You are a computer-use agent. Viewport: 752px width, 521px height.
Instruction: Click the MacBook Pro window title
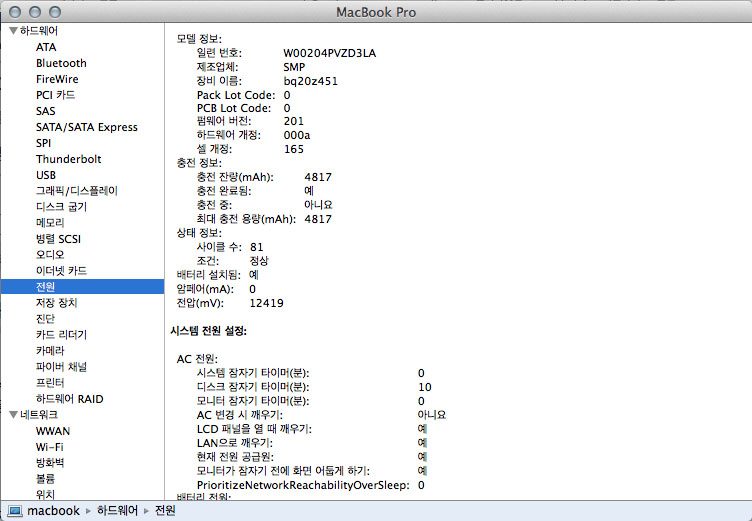[376, 12]
